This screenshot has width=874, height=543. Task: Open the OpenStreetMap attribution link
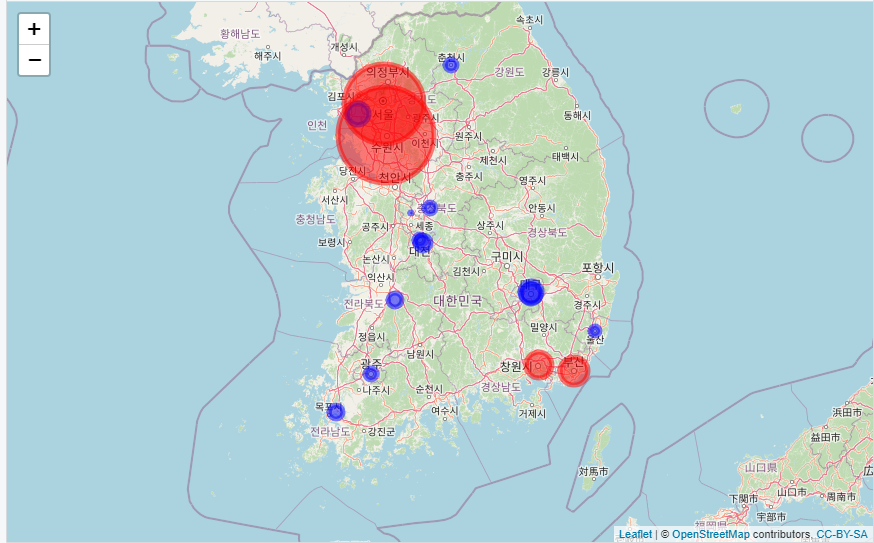tap(711, 534)
